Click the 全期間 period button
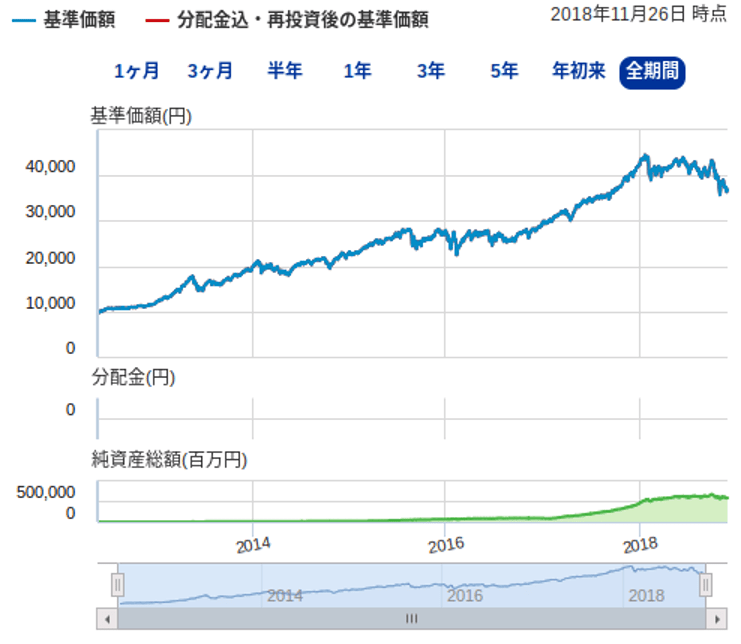The width and height of the screenshot is (741, 644). pos(652,71)
